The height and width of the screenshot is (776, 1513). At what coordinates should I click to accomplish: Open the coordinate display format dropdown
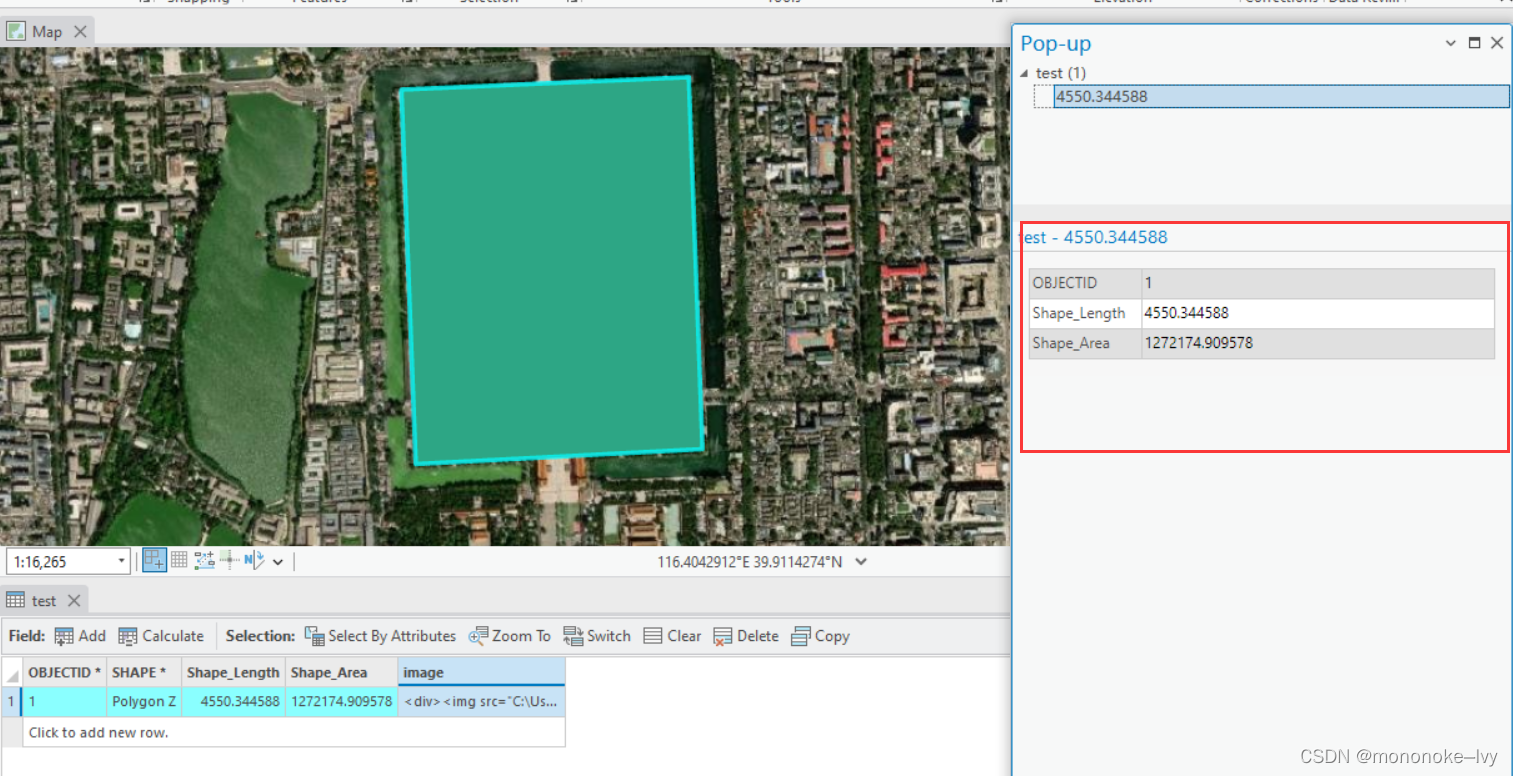click(861, 561)
